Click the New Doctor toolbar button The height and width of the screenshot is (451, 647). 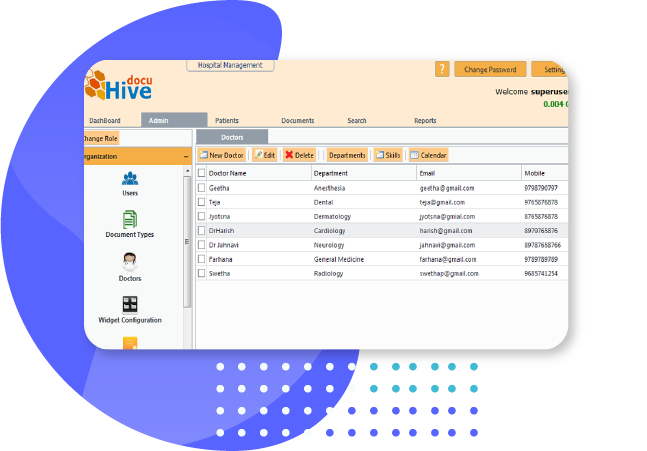click(x=221, y=155)
